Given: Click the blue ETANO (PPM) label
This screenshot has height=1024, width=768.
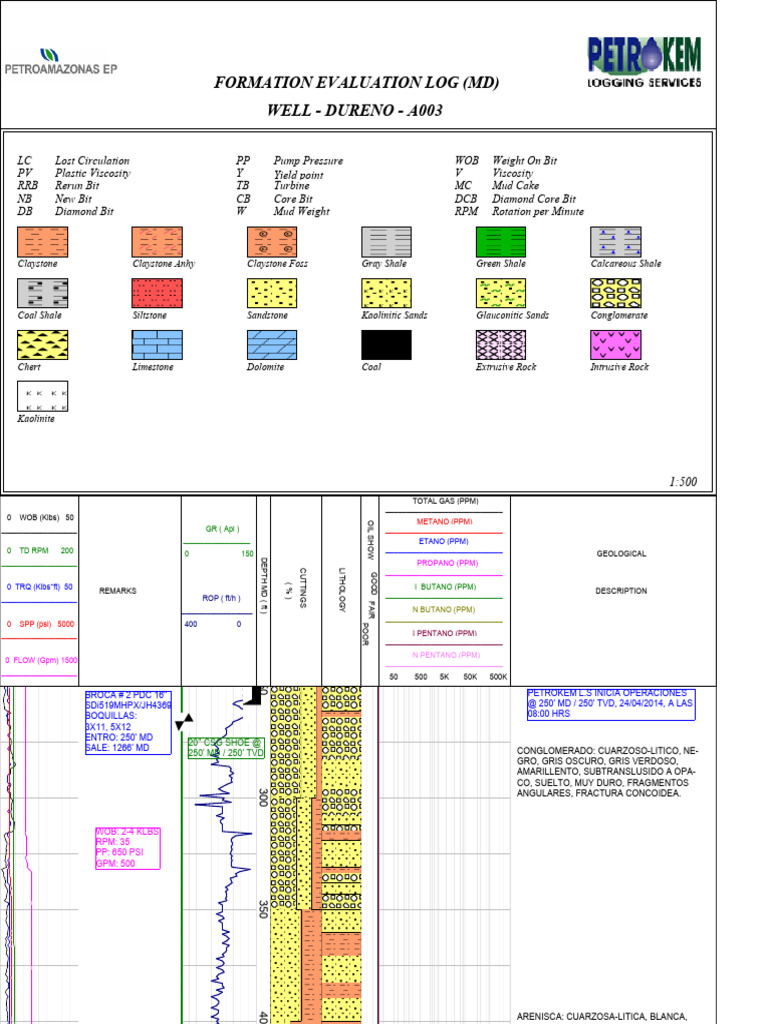Looking at the screenshot, I should 443,541.
